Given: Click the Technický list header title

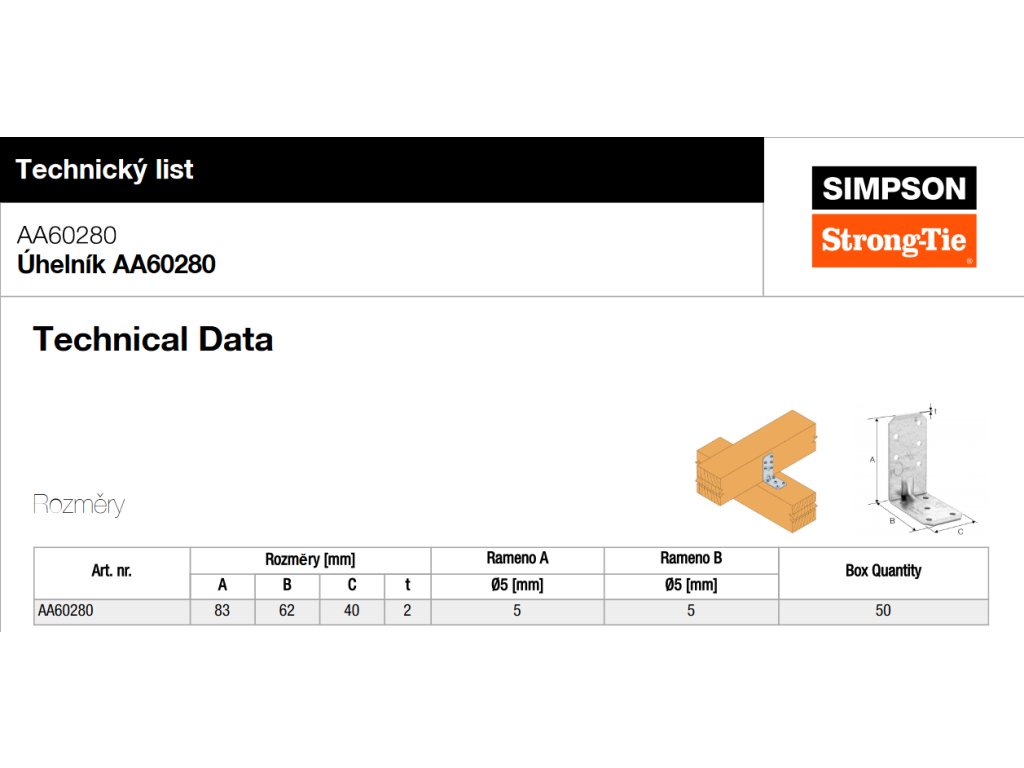Looking at the screenshot, I should (105, 169).
